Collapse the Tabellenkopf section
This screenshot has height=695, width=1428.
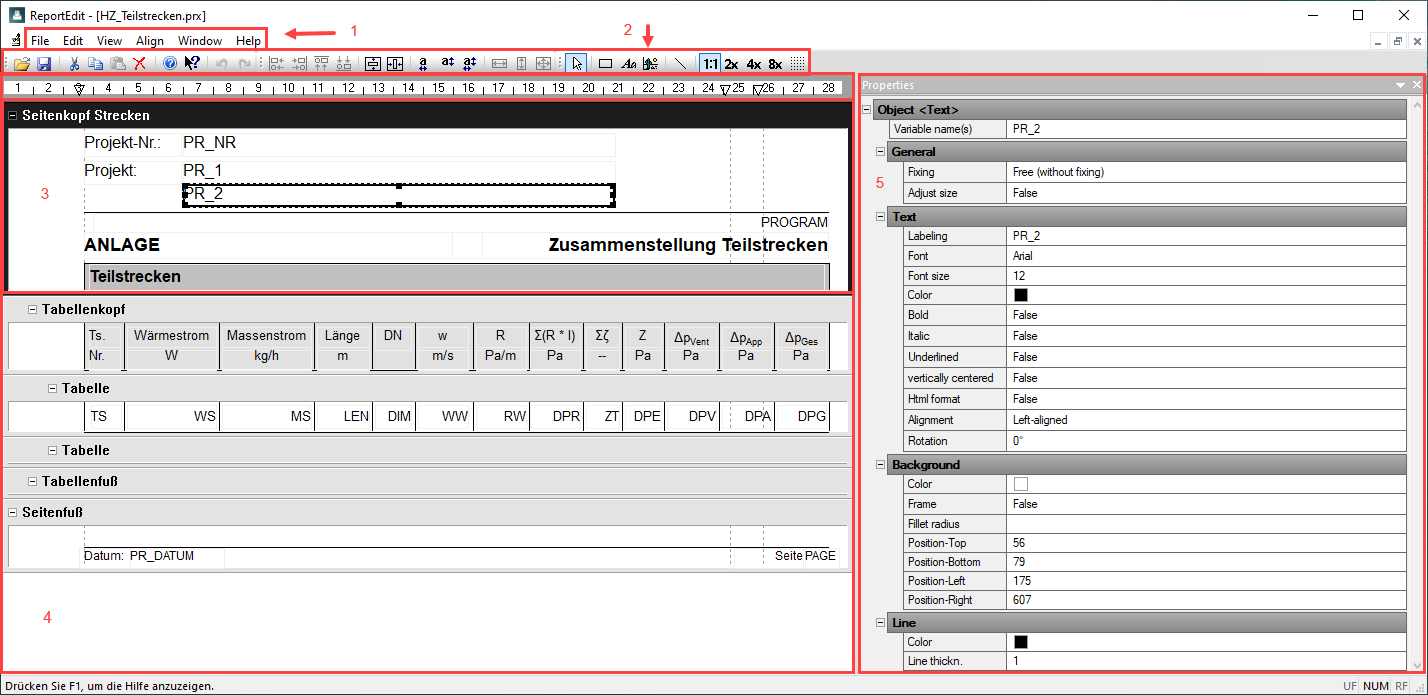(33, 309)
